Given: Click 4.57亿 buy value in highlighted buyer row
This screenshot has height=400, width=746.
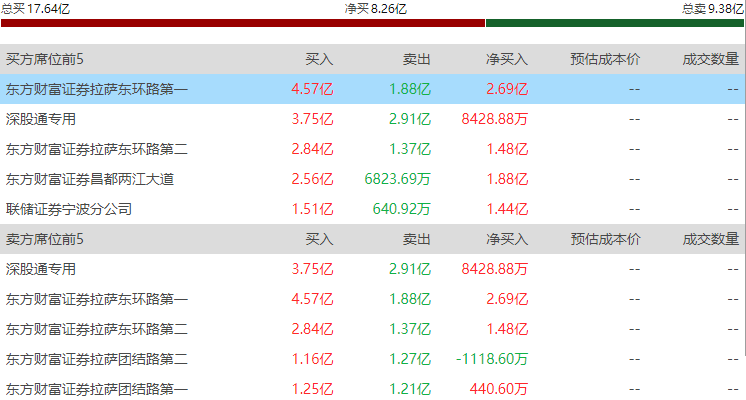Looking at the screenshot, I should point(313,89).
